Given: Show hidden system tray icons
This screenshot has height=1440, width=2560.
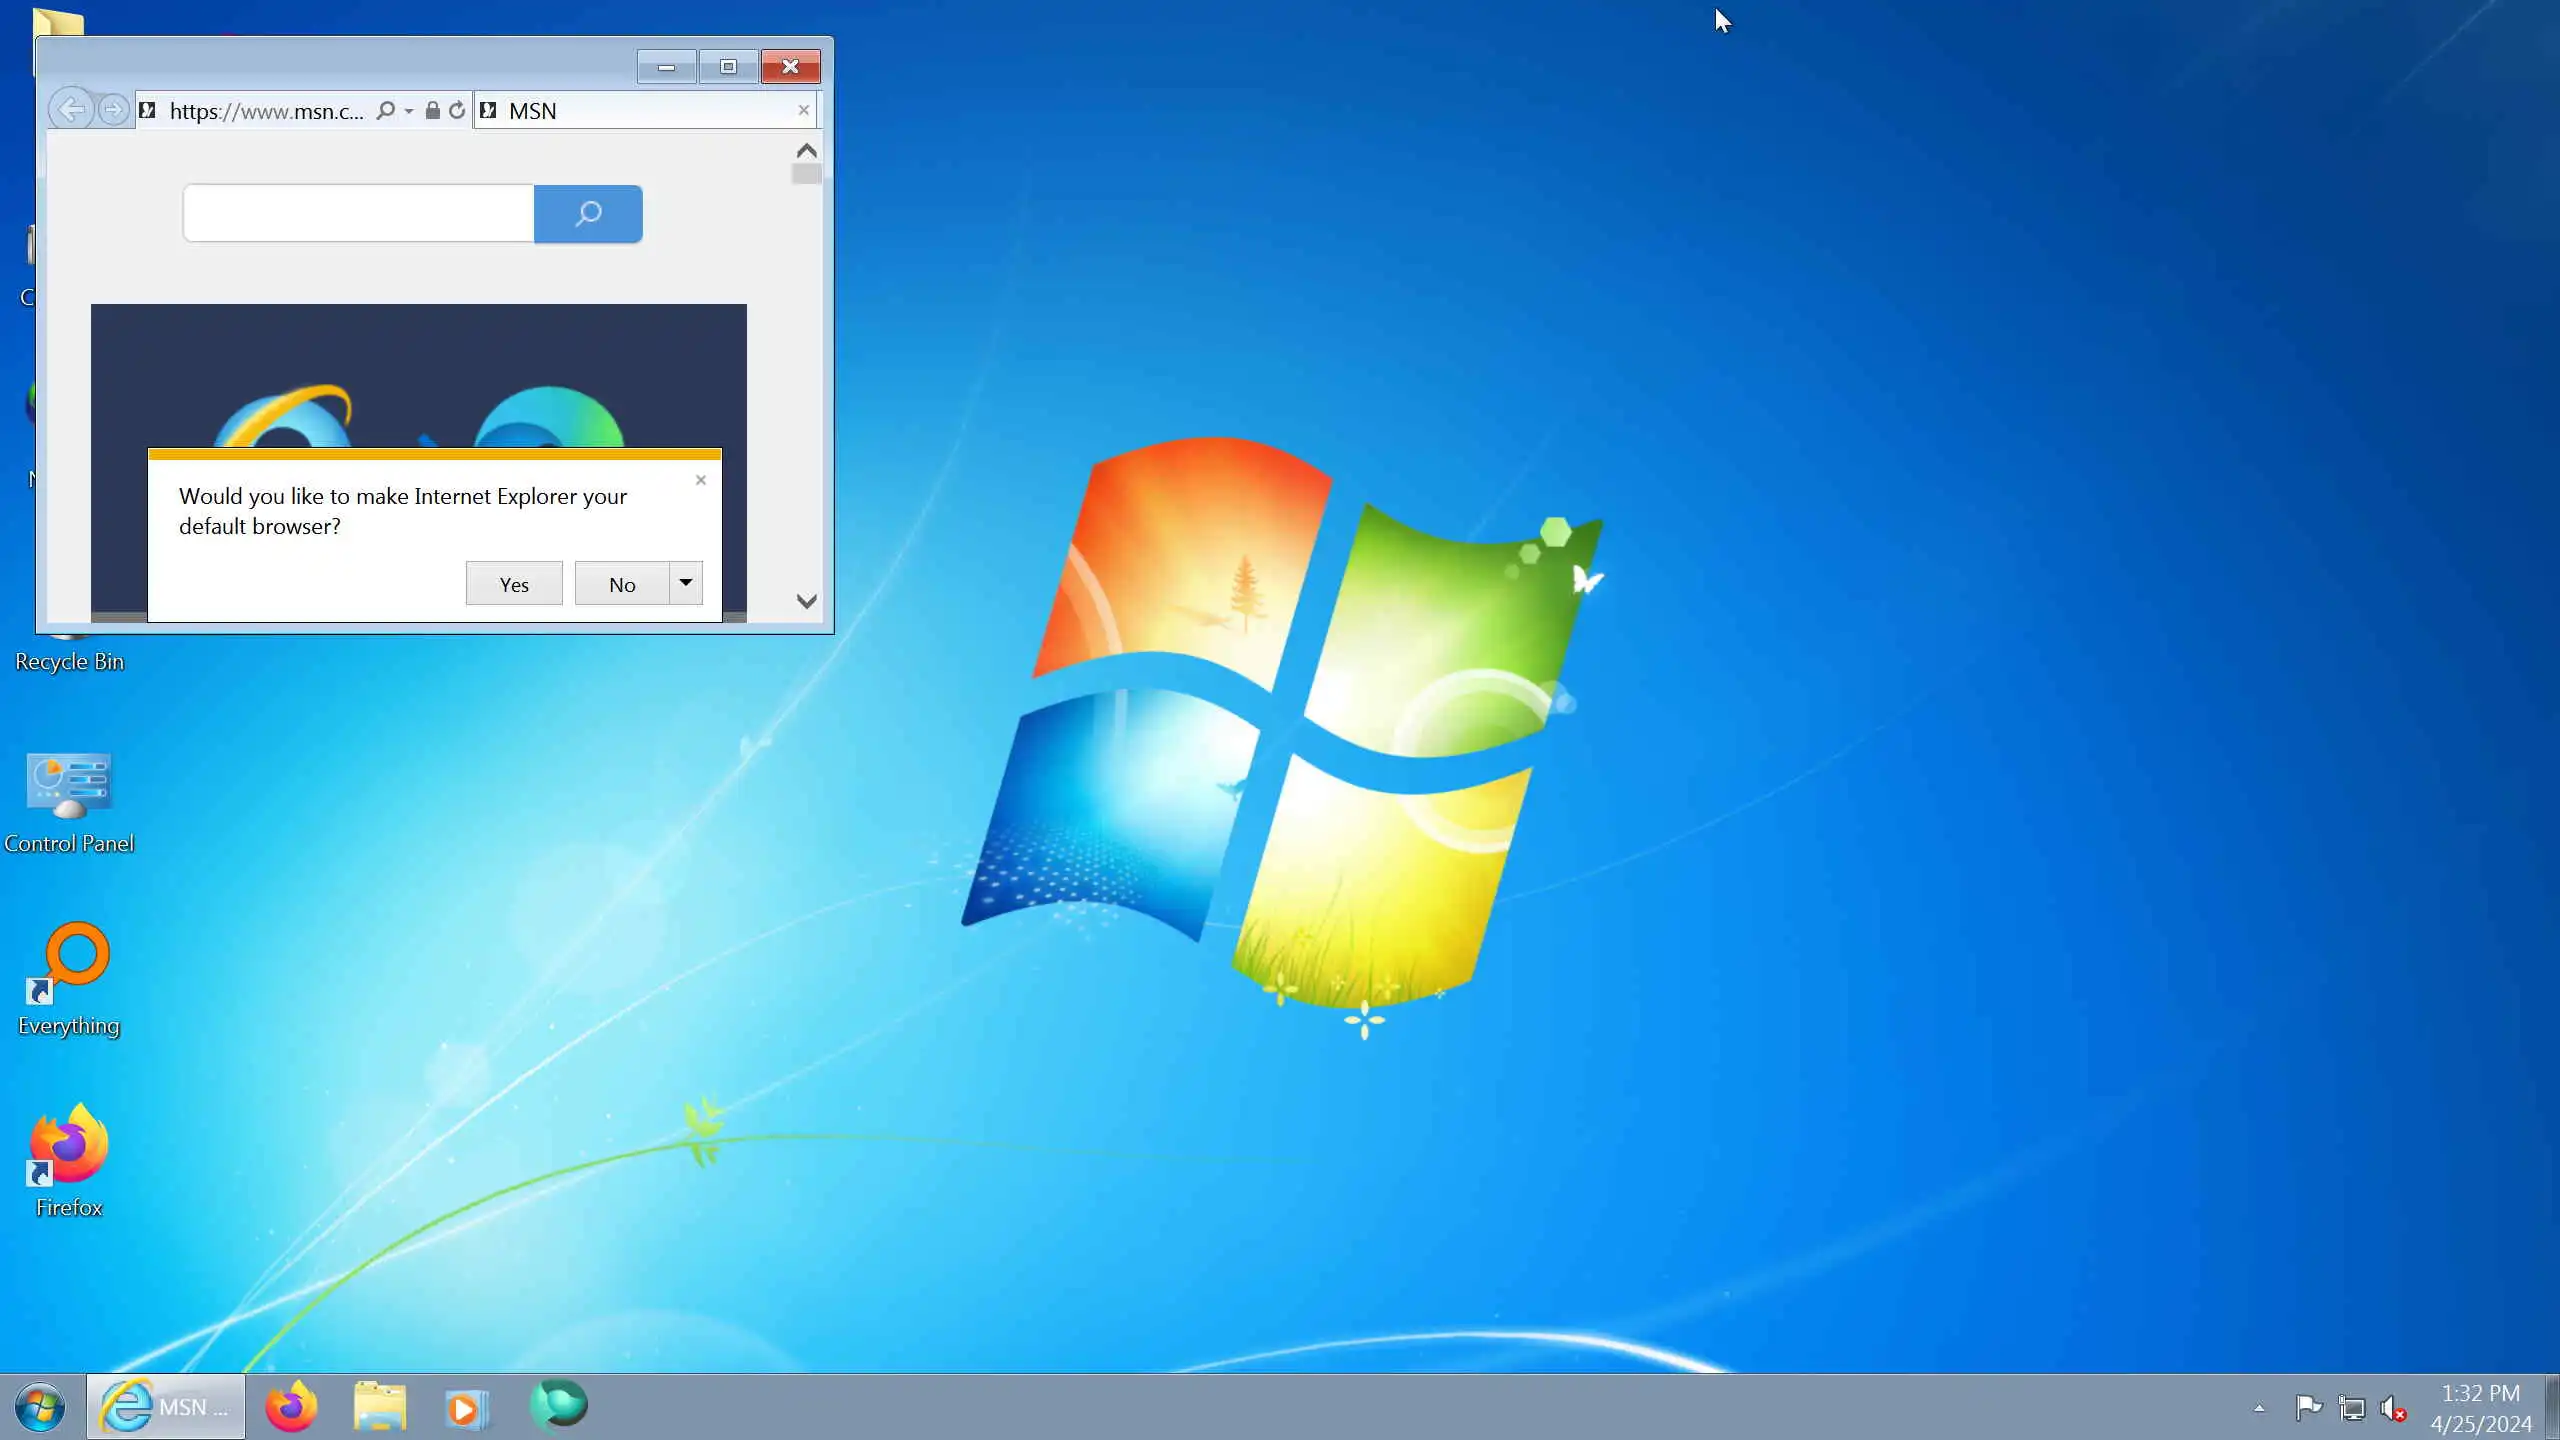Looking at the screenshot, I should 2259,1408.
